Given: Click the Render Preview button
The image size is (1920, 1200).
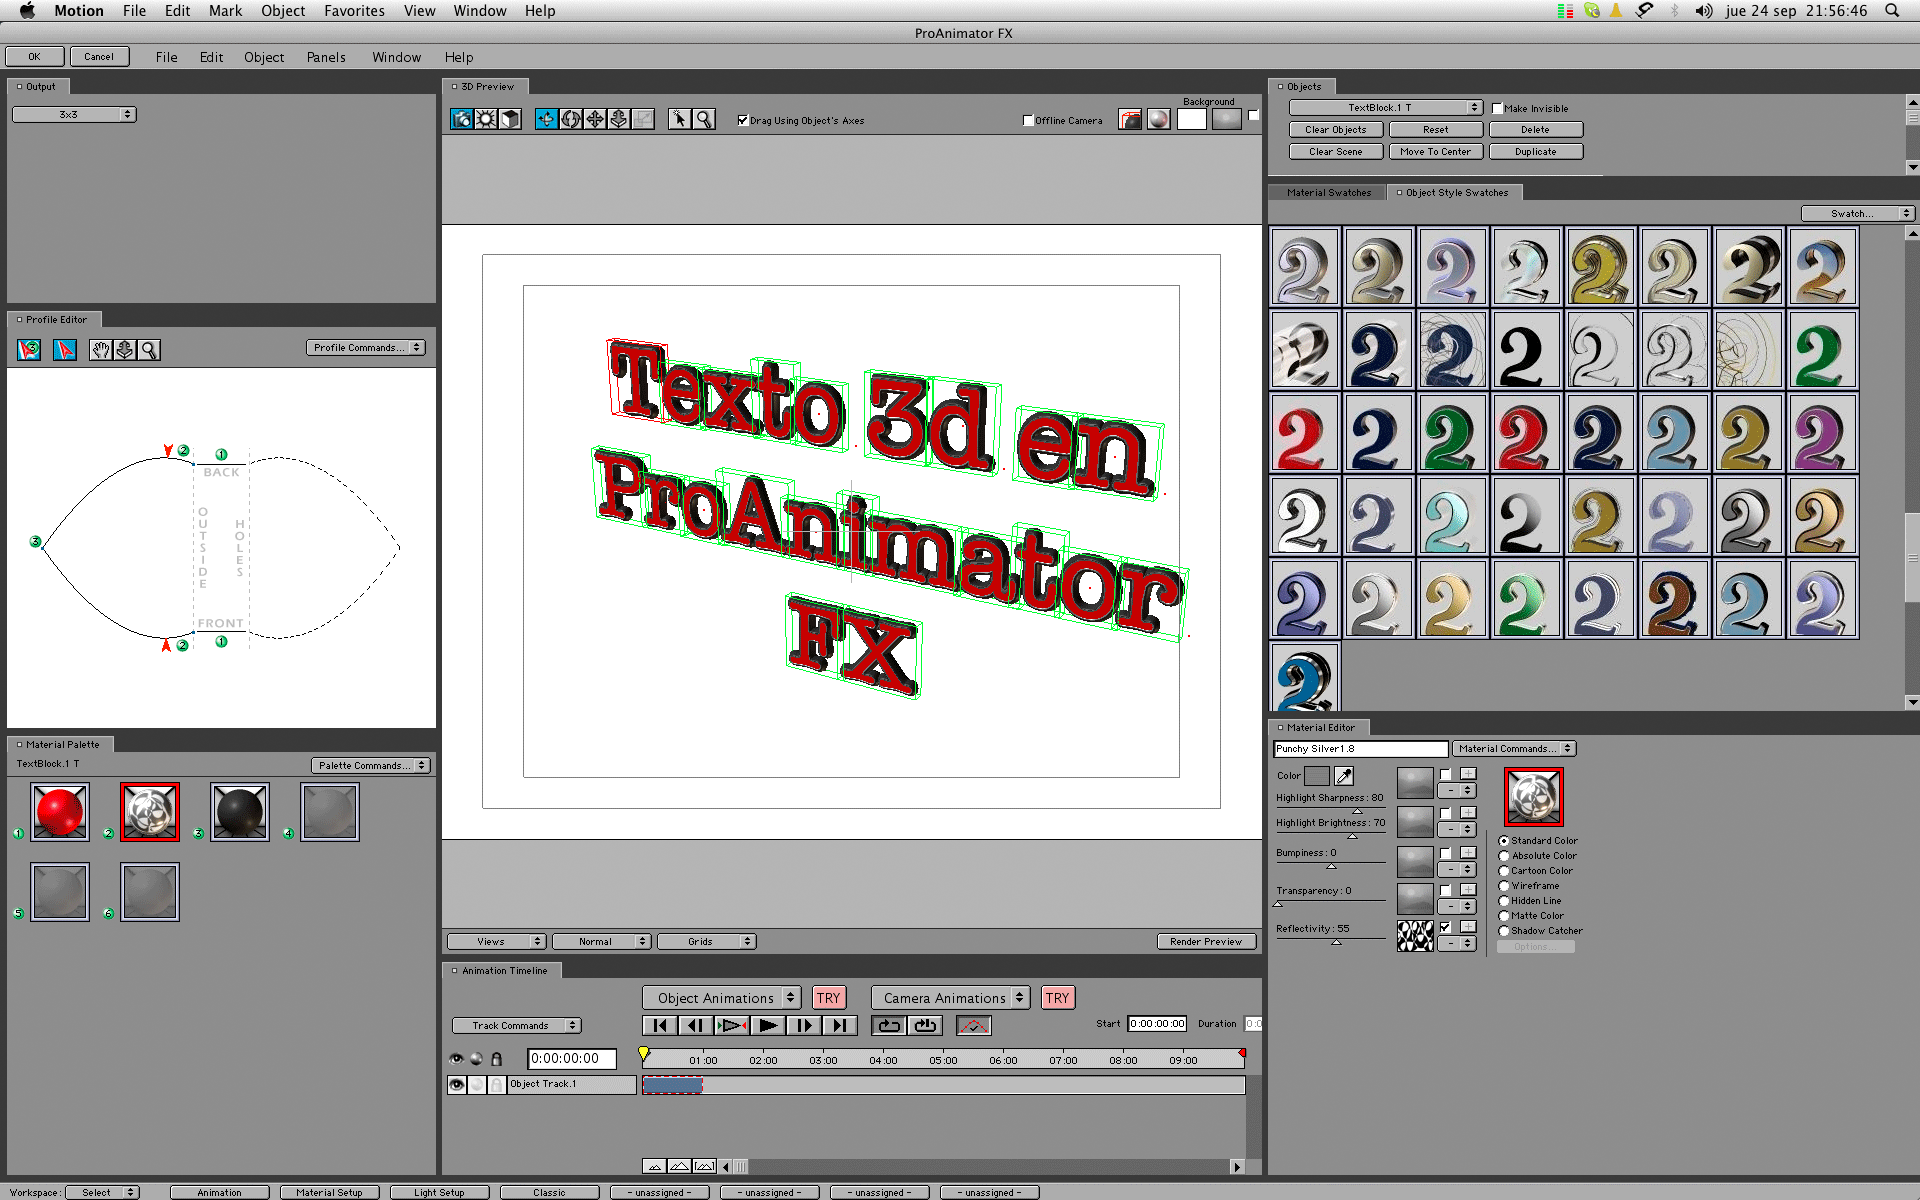Looking at the screenshot, I should (x=1206, y=942).
